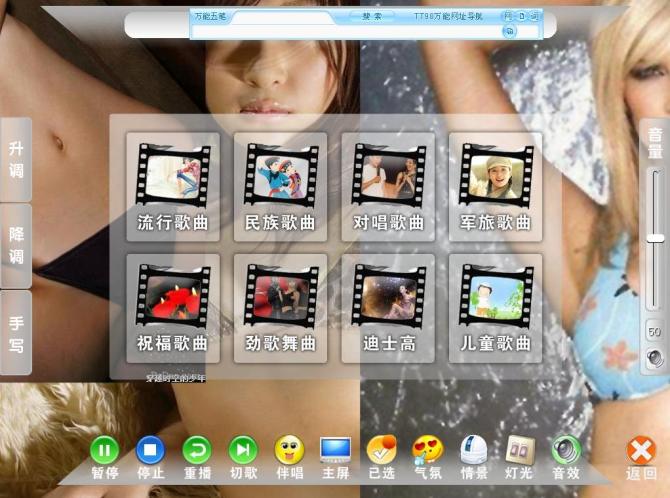Toggle the 灯光 lighting switch icon

click(x=520, y=450)
